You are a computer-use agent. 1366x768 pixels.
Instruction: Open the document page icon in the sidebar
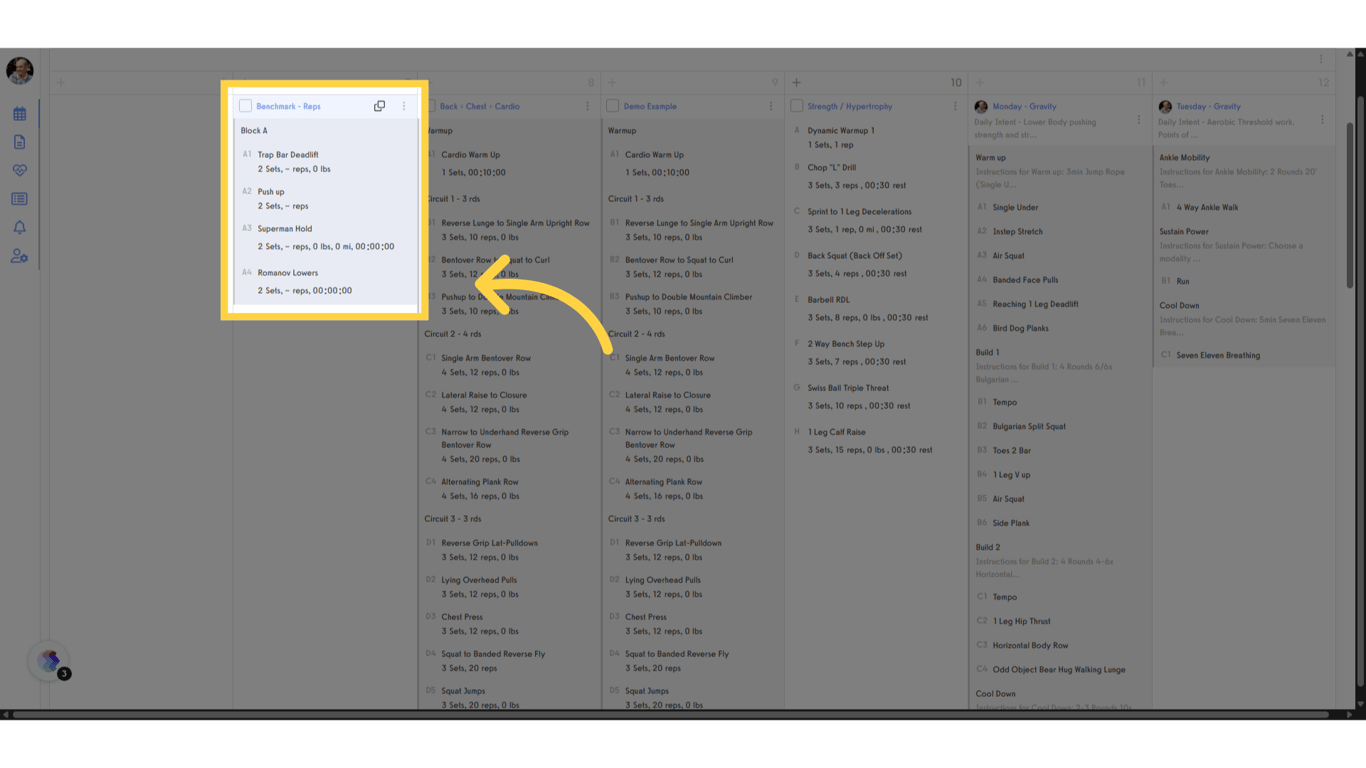pyautogui.click(x=19, y=142)
